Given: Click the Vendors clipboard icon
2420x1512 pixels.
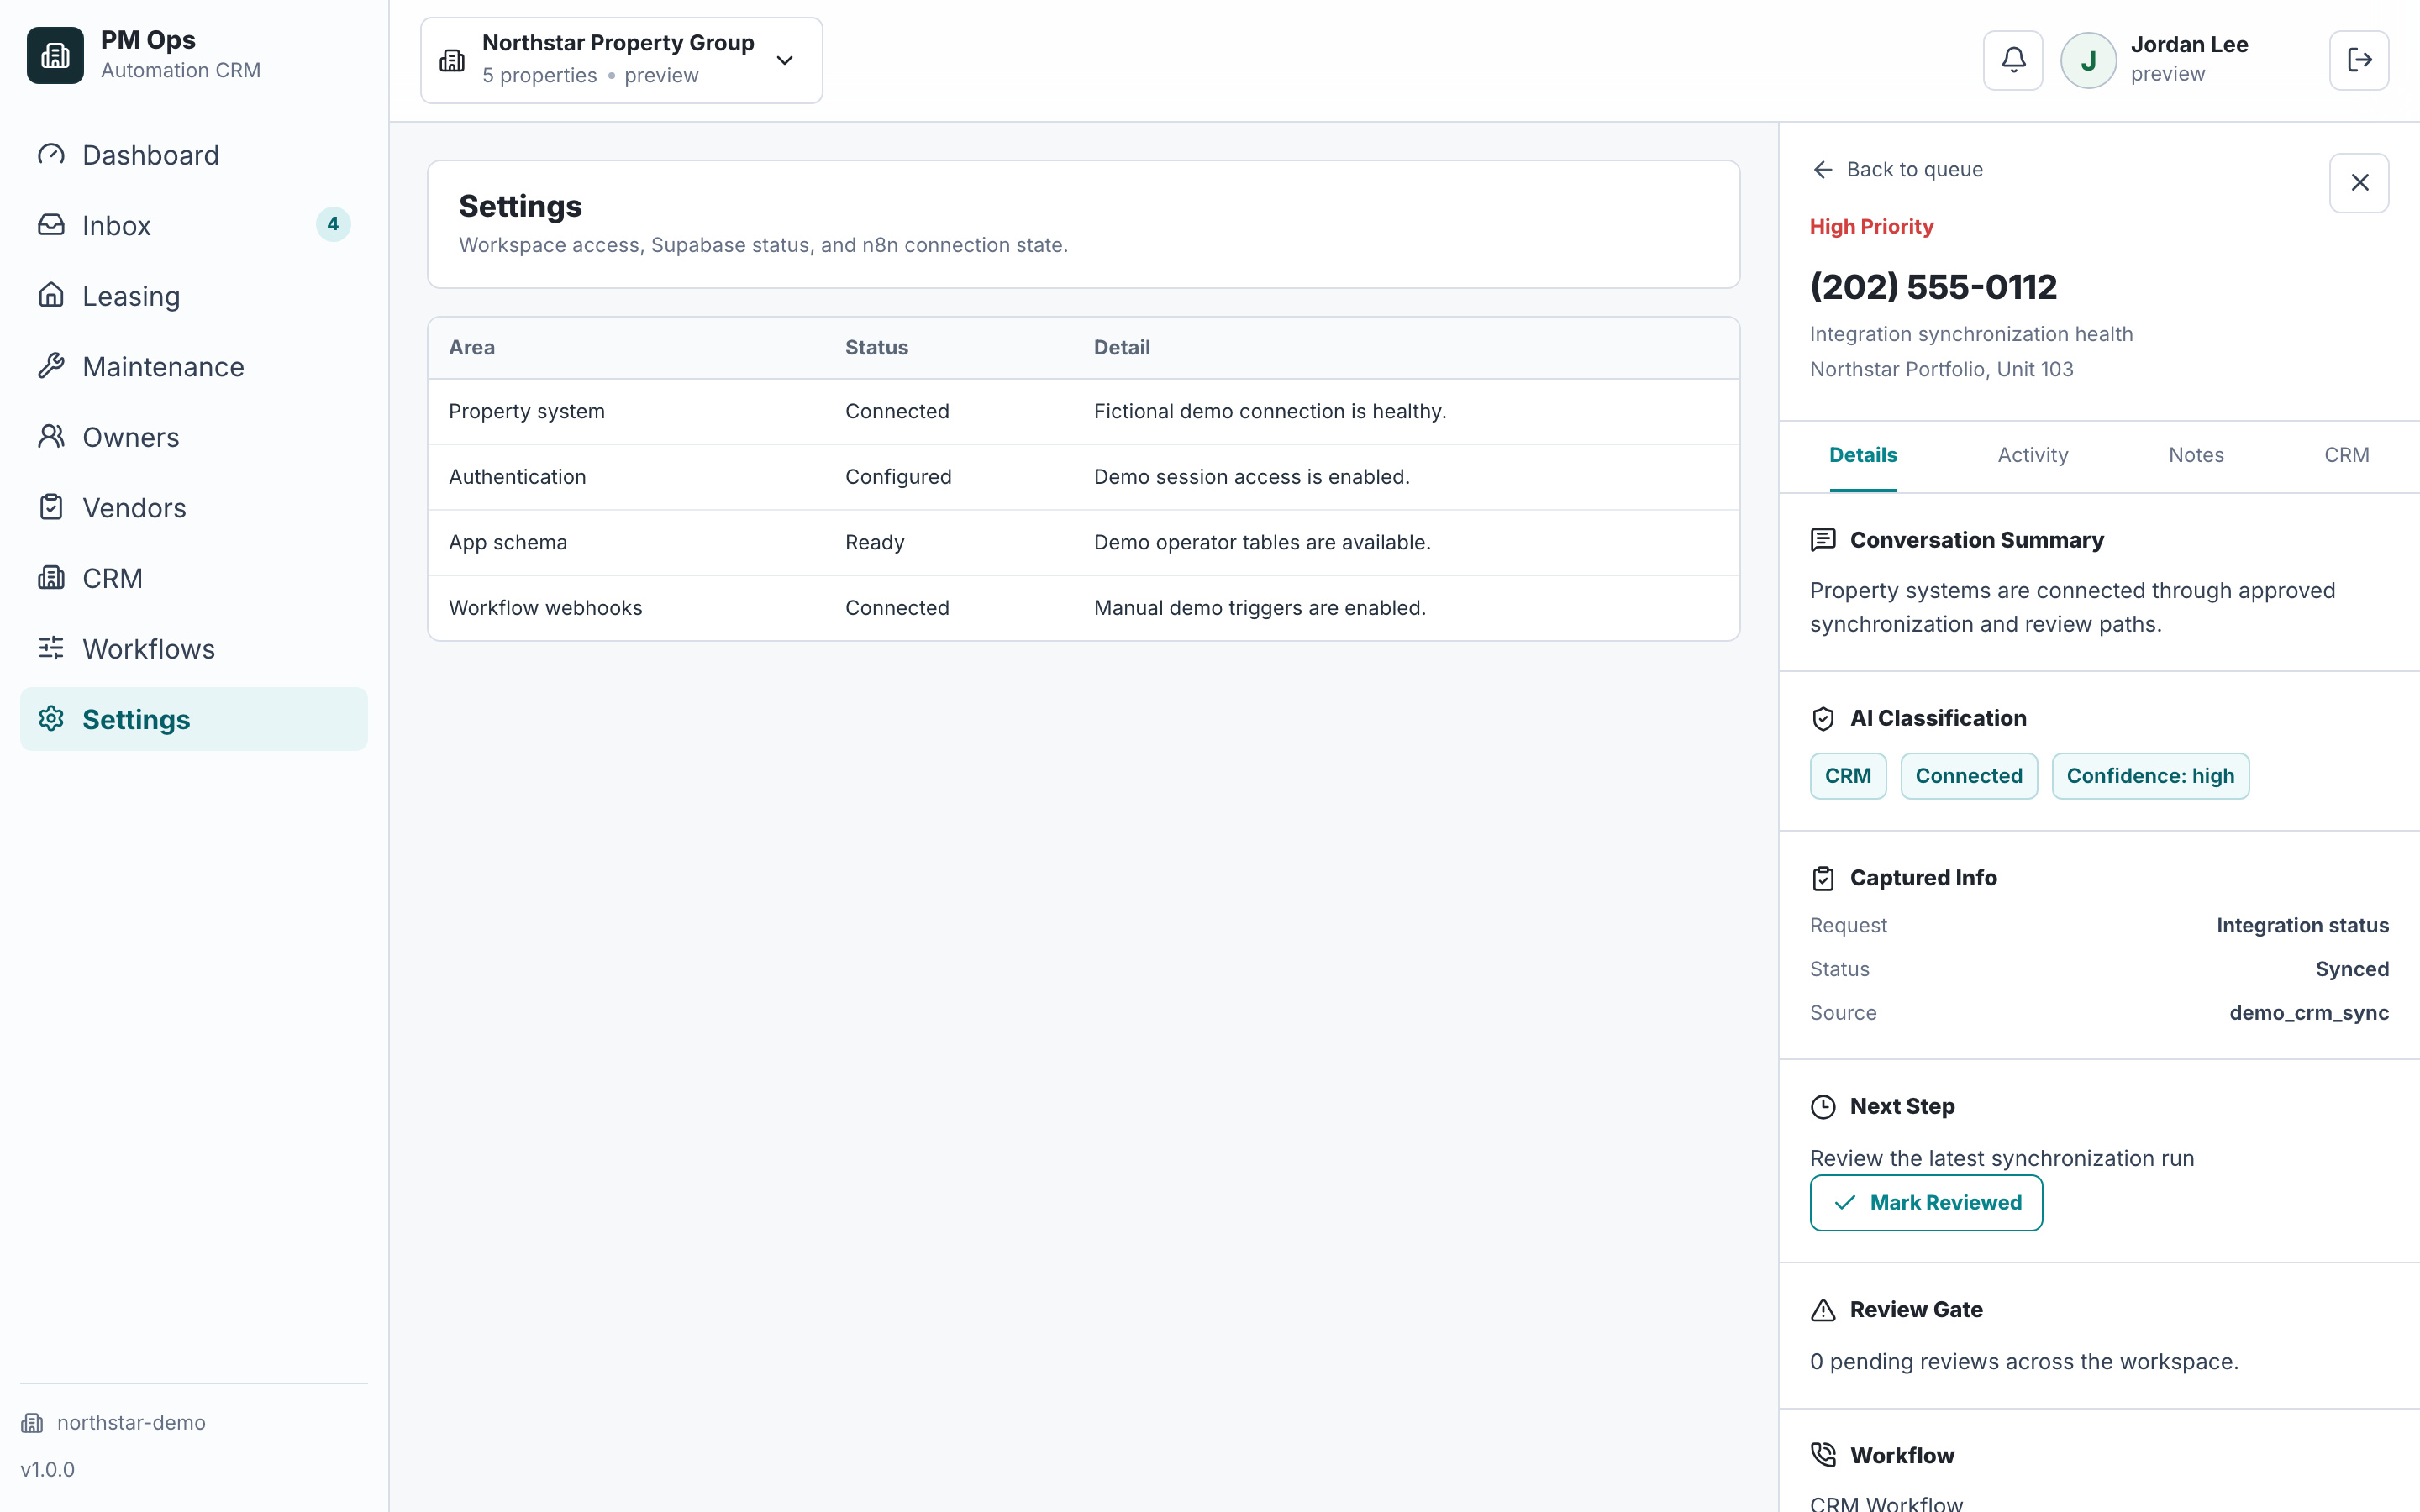Looking at the screenshot, I should coord(51,507).
